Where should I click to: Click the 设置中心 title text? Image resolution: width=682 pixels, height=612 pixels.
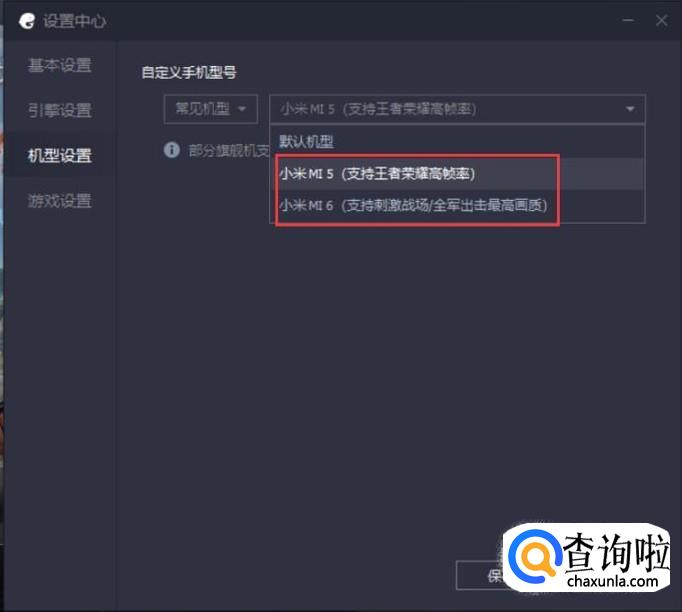(74, 21)
